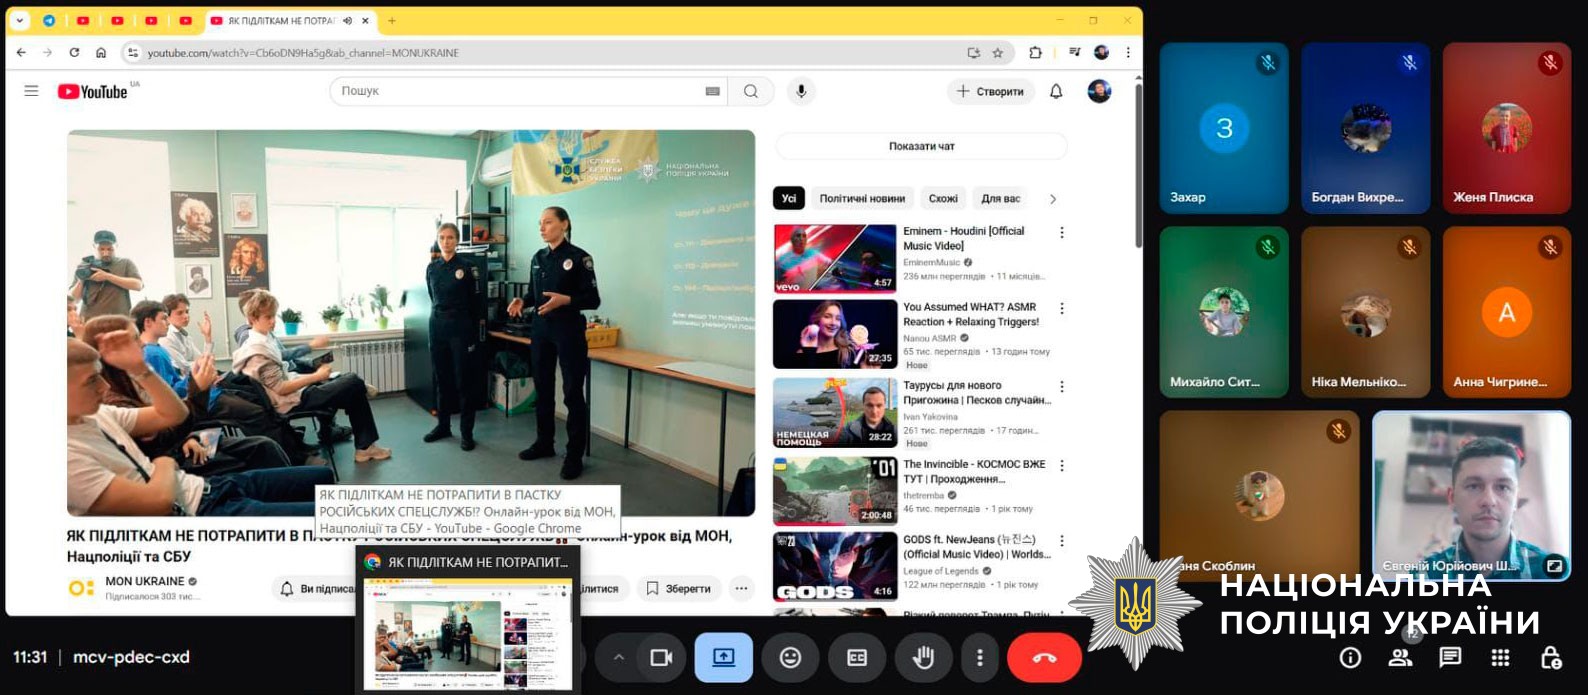
Task: Open the Chrome extensions puzzle icon
Action: click(x=1035, y=52)
